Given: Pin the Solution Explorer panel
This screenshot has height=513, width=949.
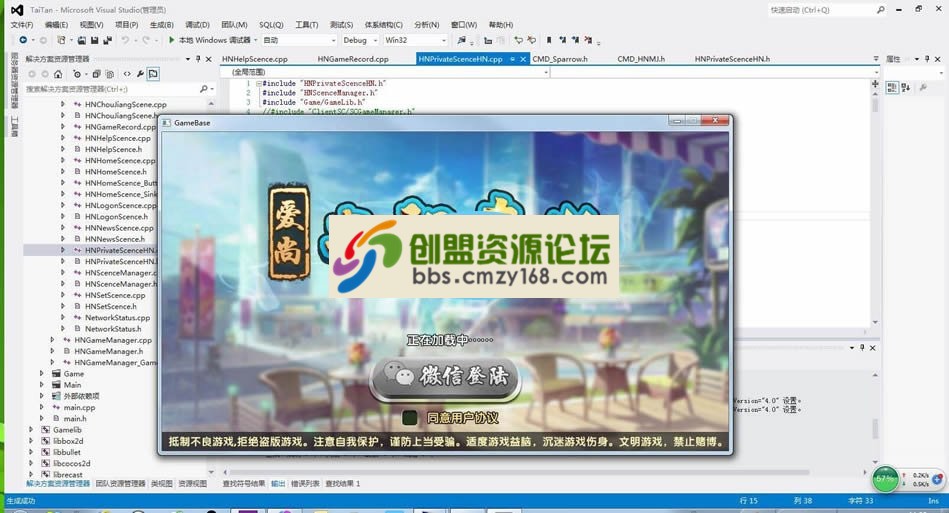Looking at the screenshot, I should [x=198, y=59].
